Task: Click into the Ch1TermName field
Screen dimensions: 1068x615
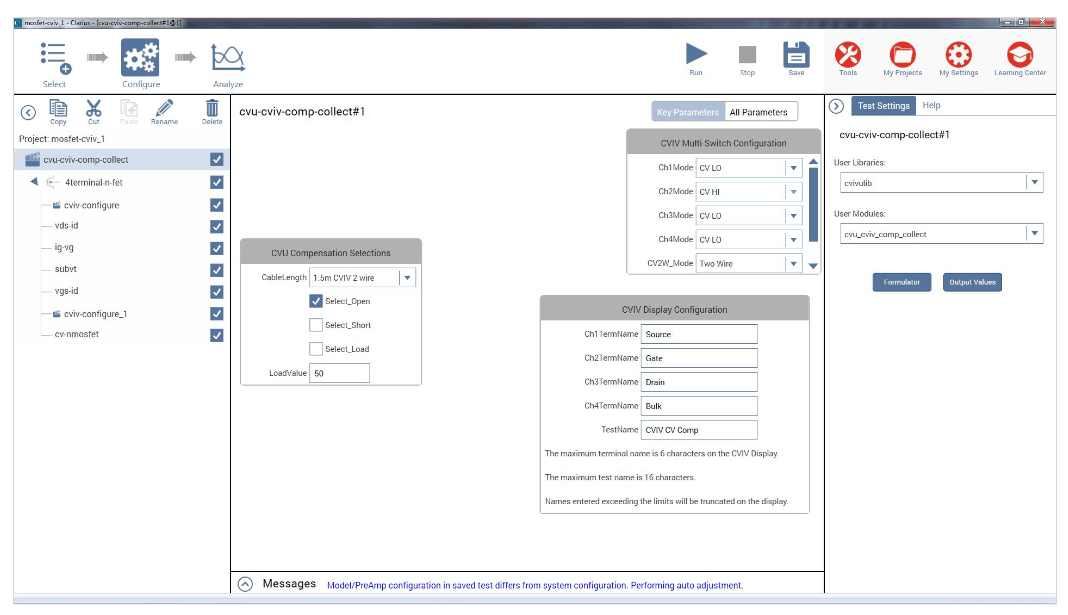Action: pyautogui.click(x=700, y=334)
